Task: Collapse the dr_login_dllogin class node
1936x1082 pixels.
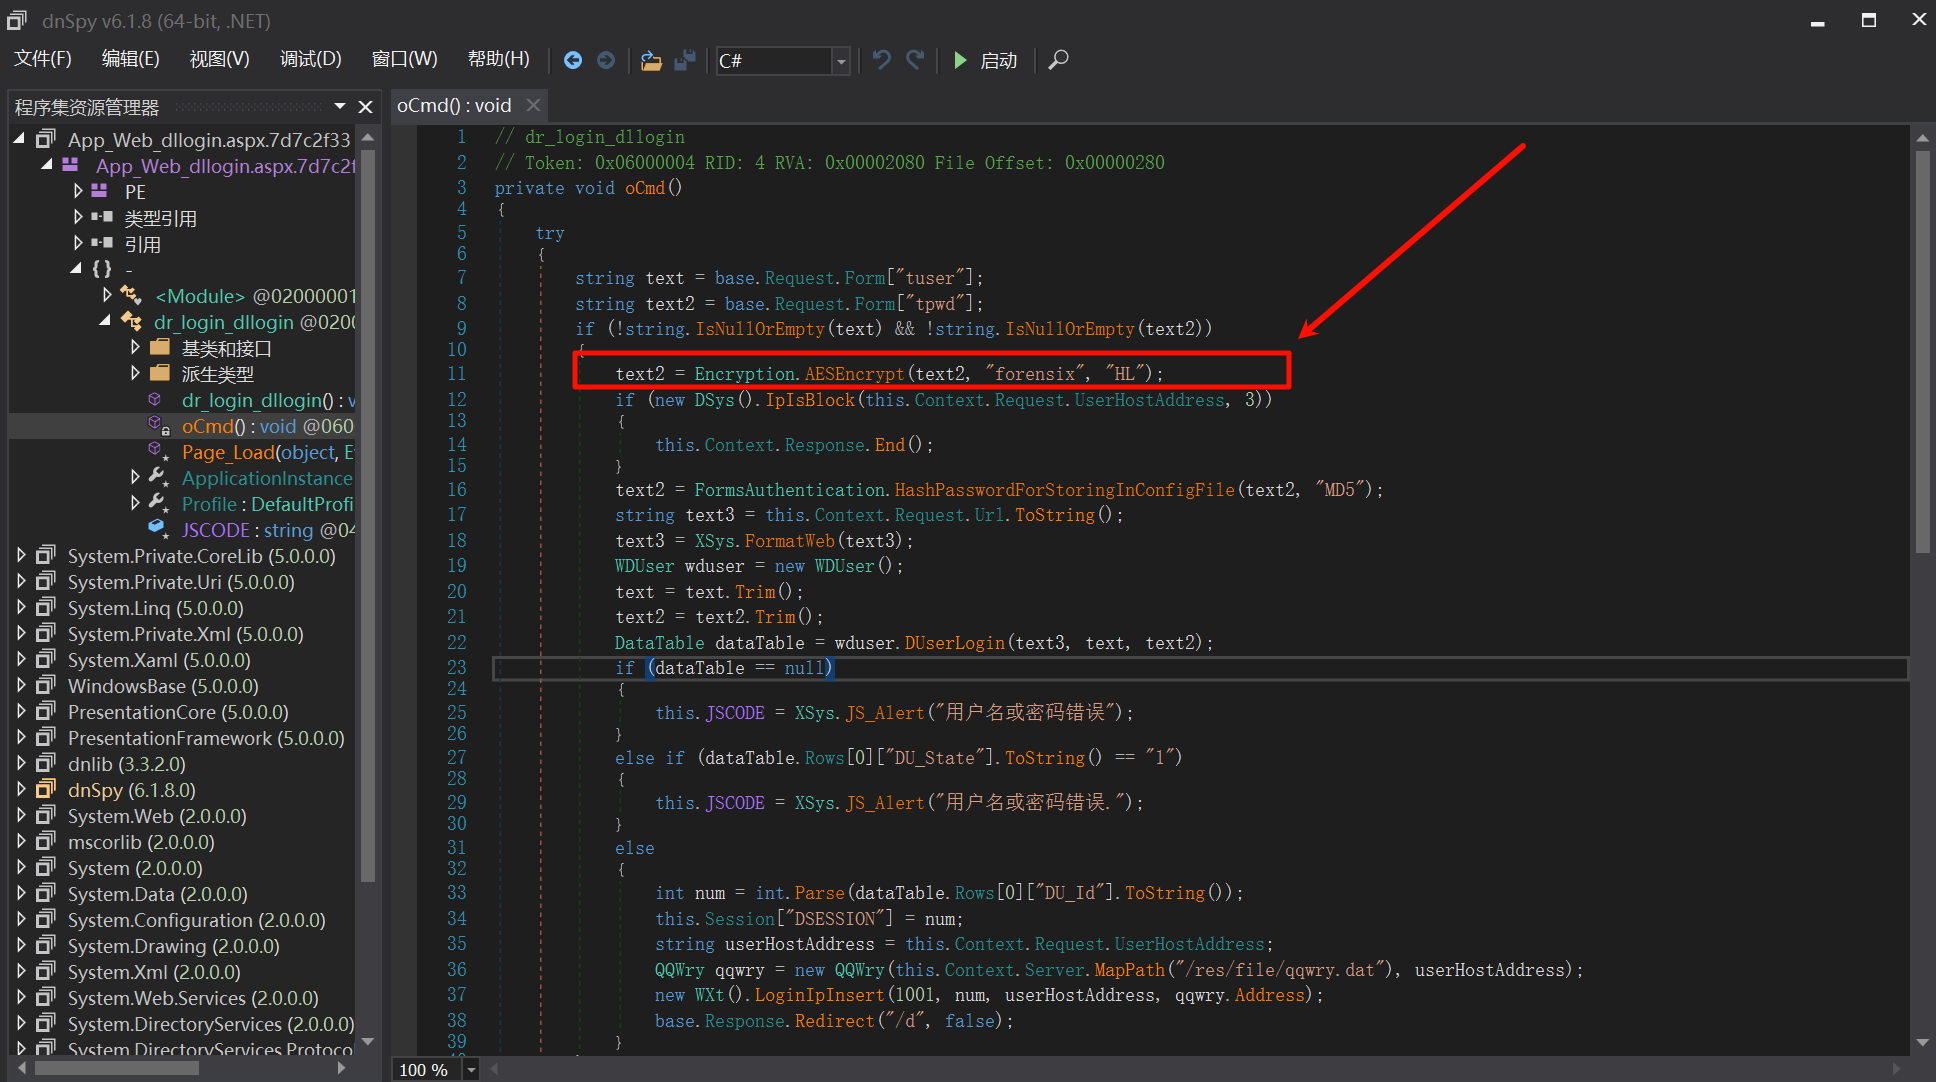Action: (105, 321)
